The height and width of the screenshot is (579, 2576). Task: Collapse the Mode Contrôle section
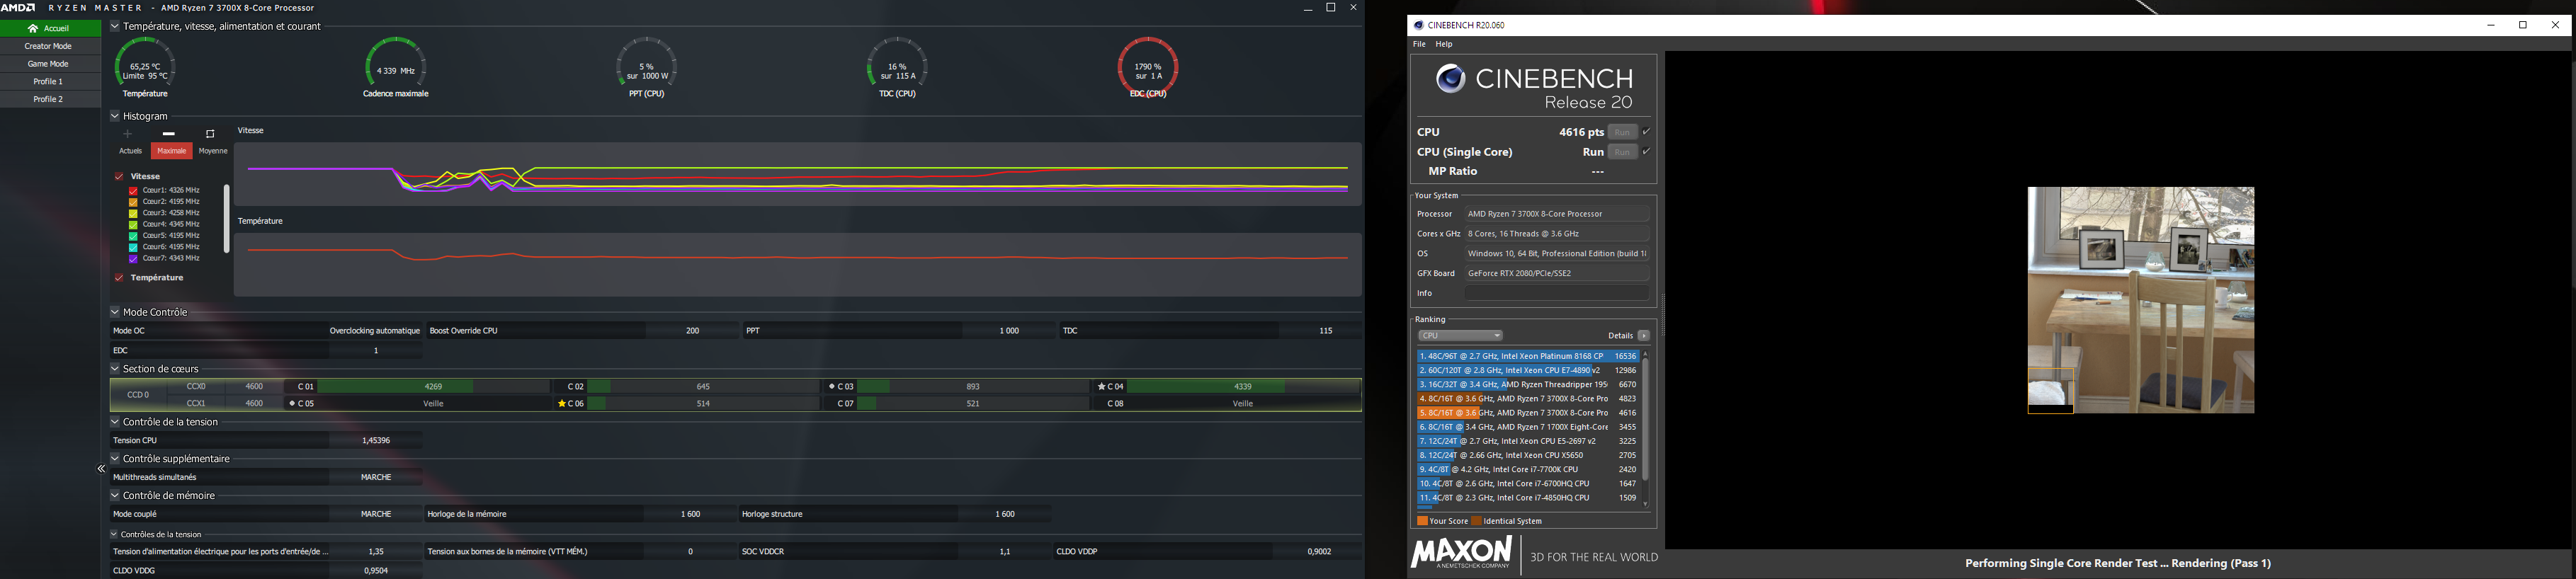coord(115,312)
